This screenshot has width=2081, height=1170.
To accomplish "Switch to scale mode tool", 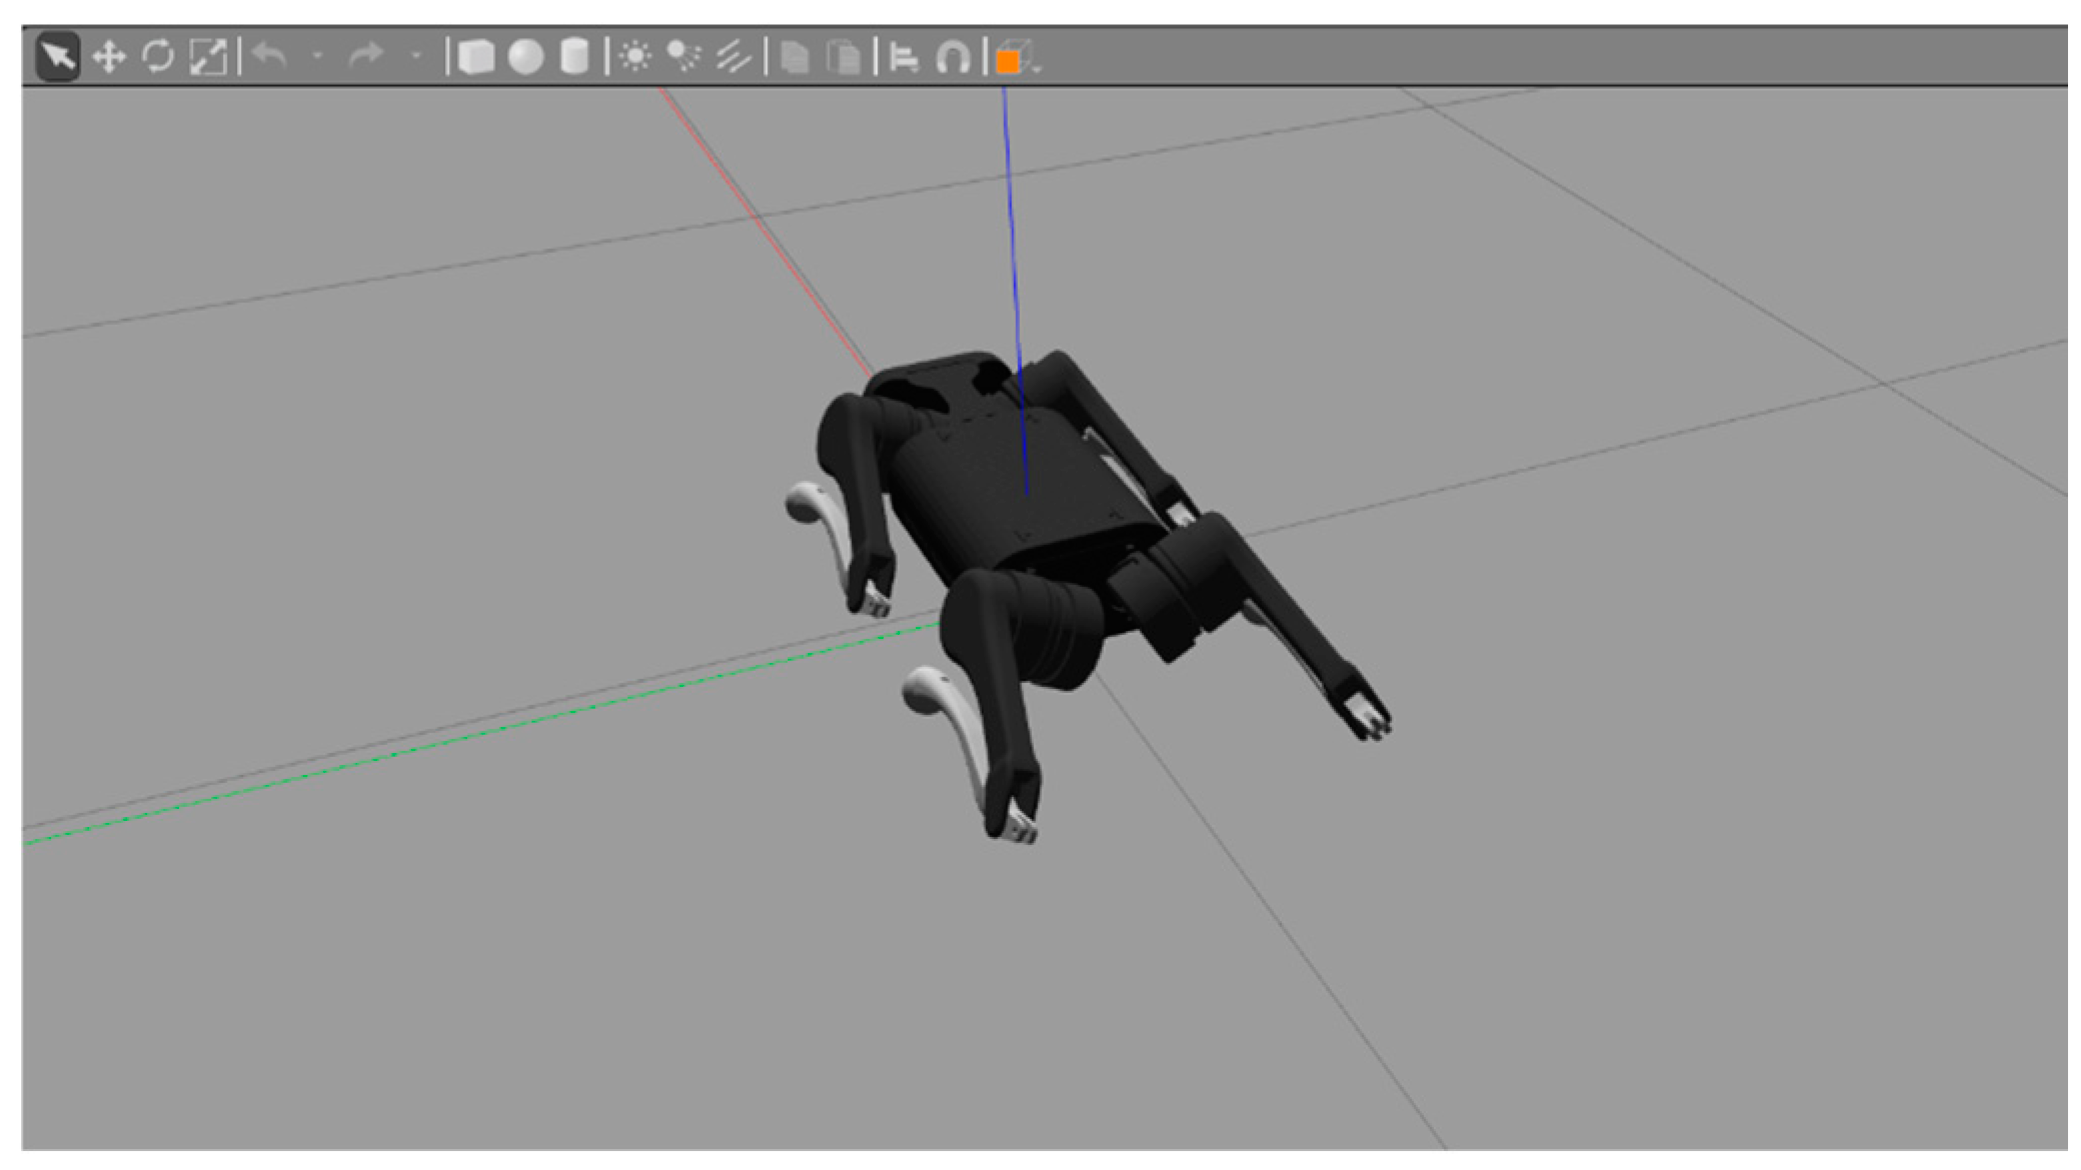I will [208, 57].
